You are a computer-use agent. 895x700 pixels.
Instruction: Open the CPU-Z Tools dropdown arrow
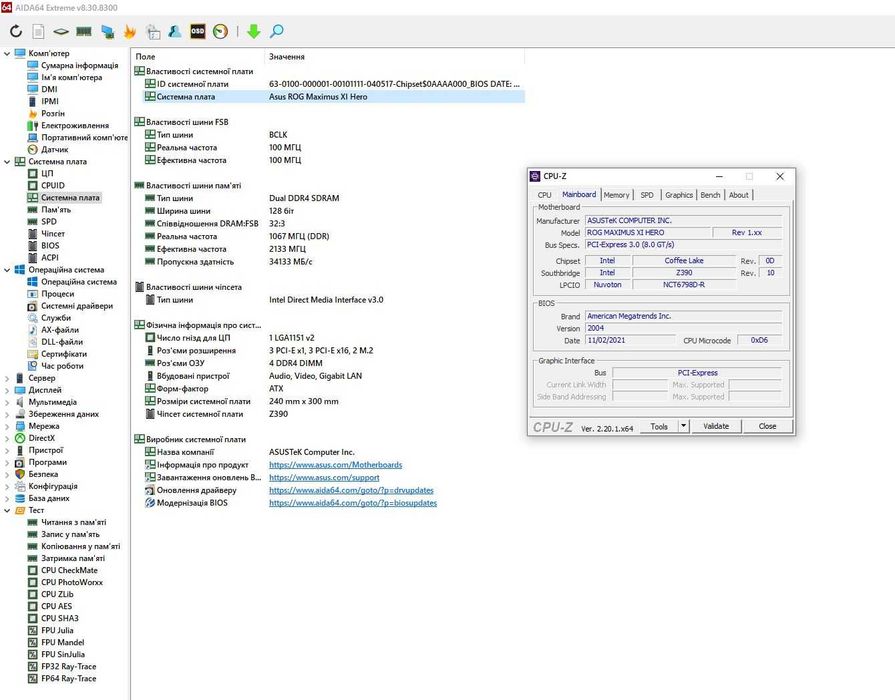(684, 426)
